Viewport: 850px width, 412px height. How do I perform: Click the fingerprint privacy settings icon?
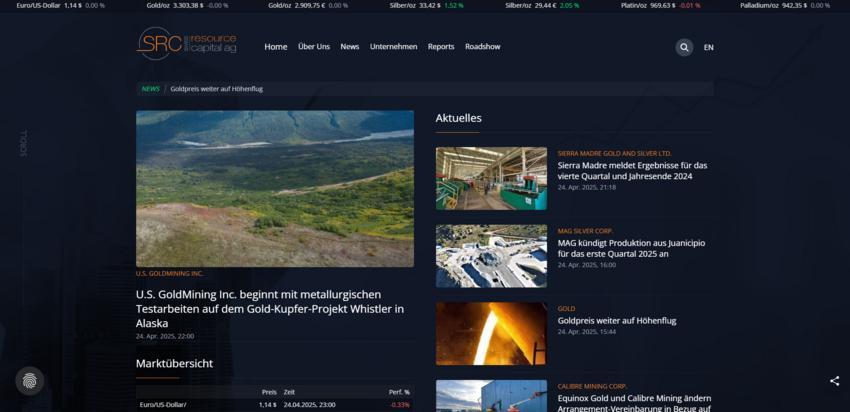(x=29, y=381)
